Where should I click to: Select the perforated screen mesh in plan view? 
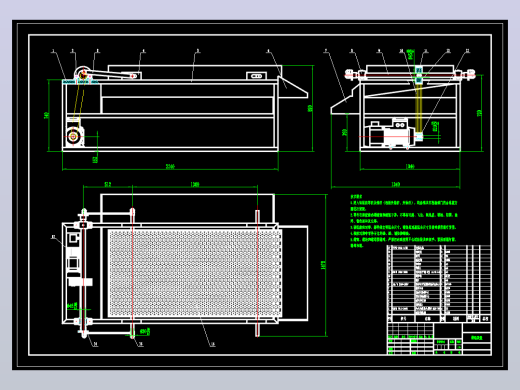(195, 273)
